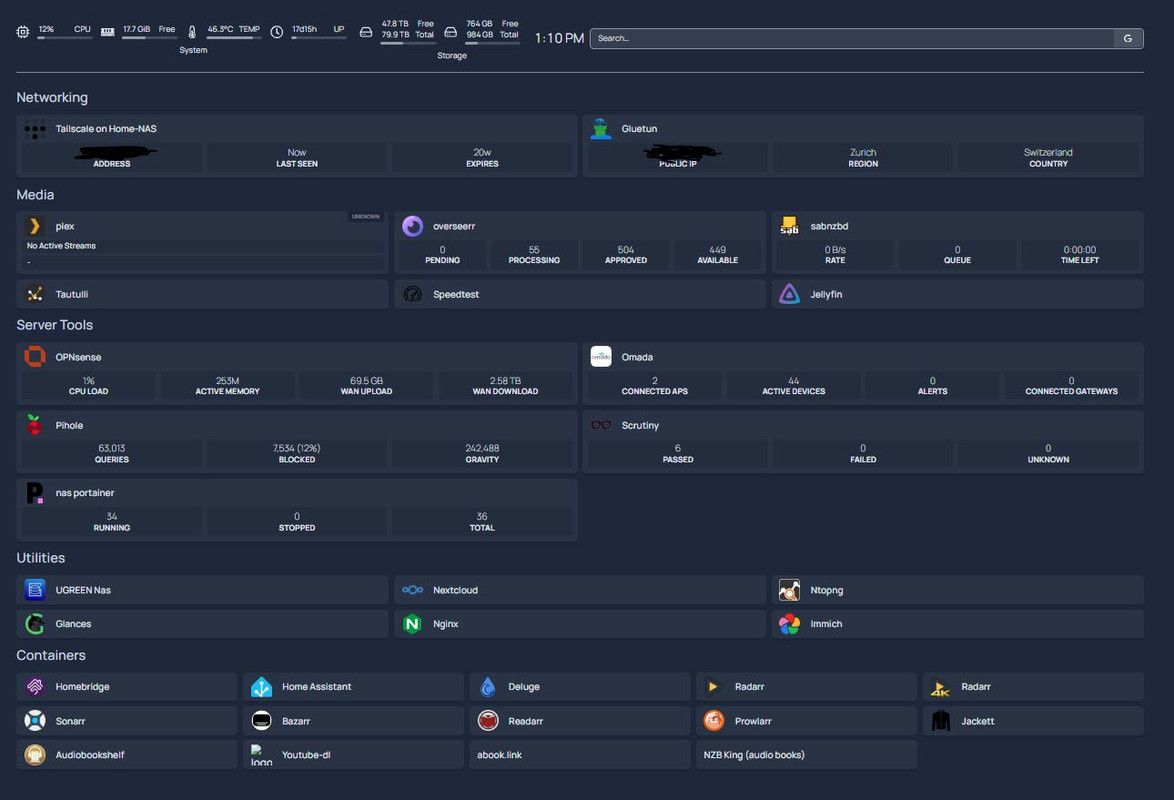
Task: Click the Nginx green N icon
Action: point(413,623)
